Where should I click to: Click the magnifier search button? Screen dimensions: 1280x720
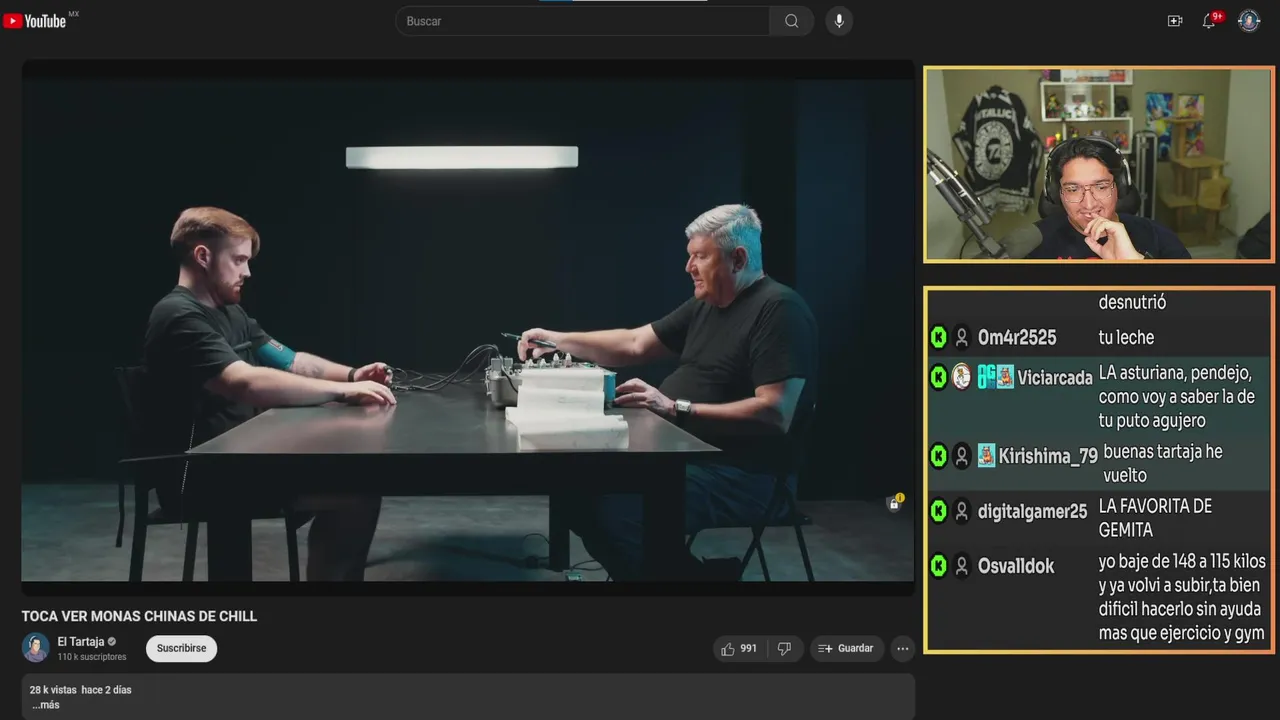(x=792, y=21)
